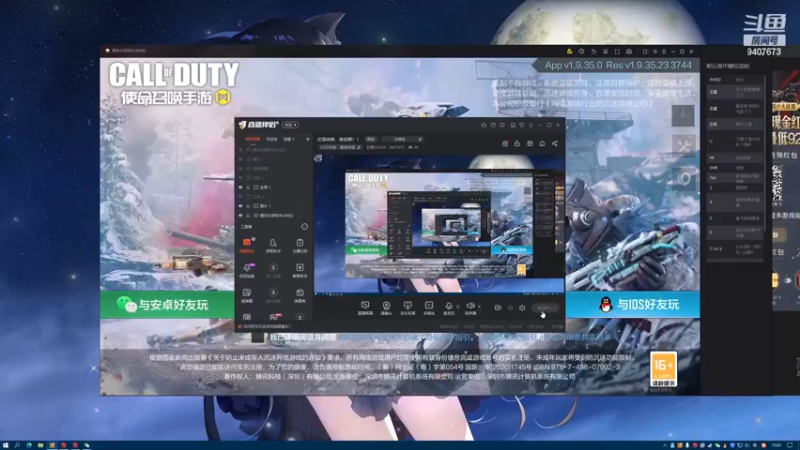The height and width of the screenshot is (450, 800).
Task: Click the record video camera icon
Action: pyautogui.click(x=498, y=308)
